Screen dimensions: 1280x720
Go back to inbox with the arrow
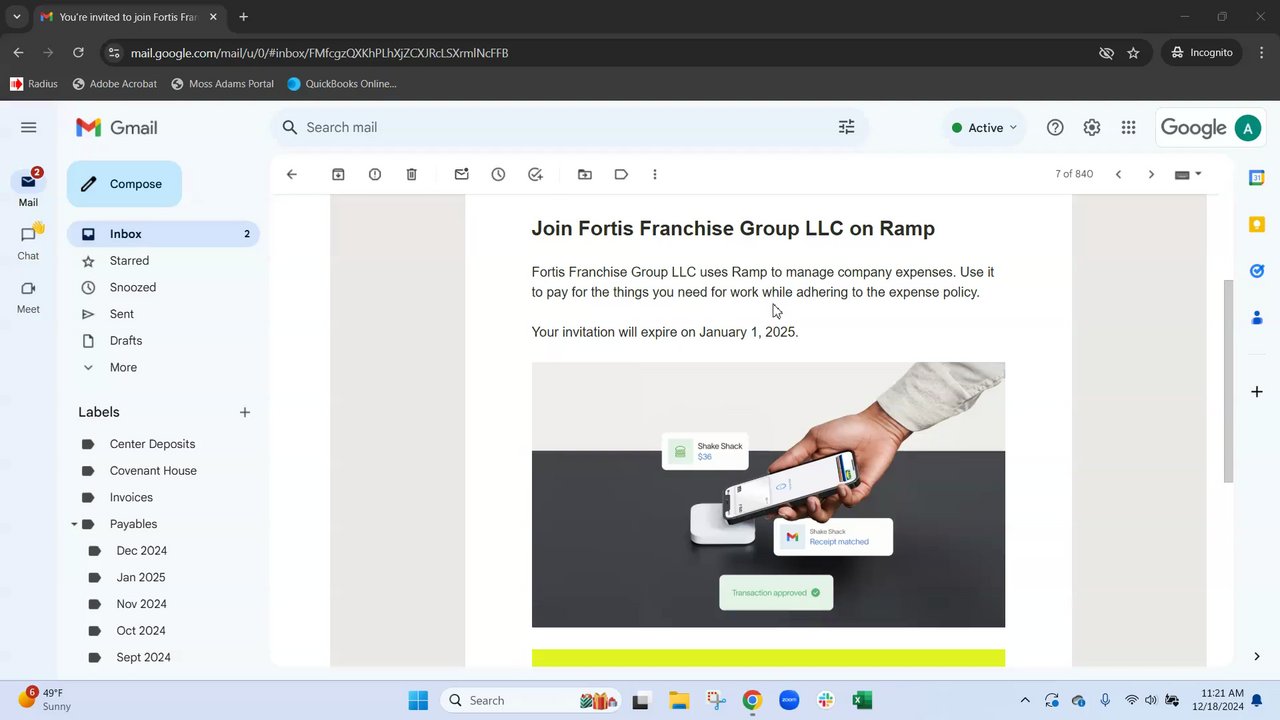[x=292, y=174]
